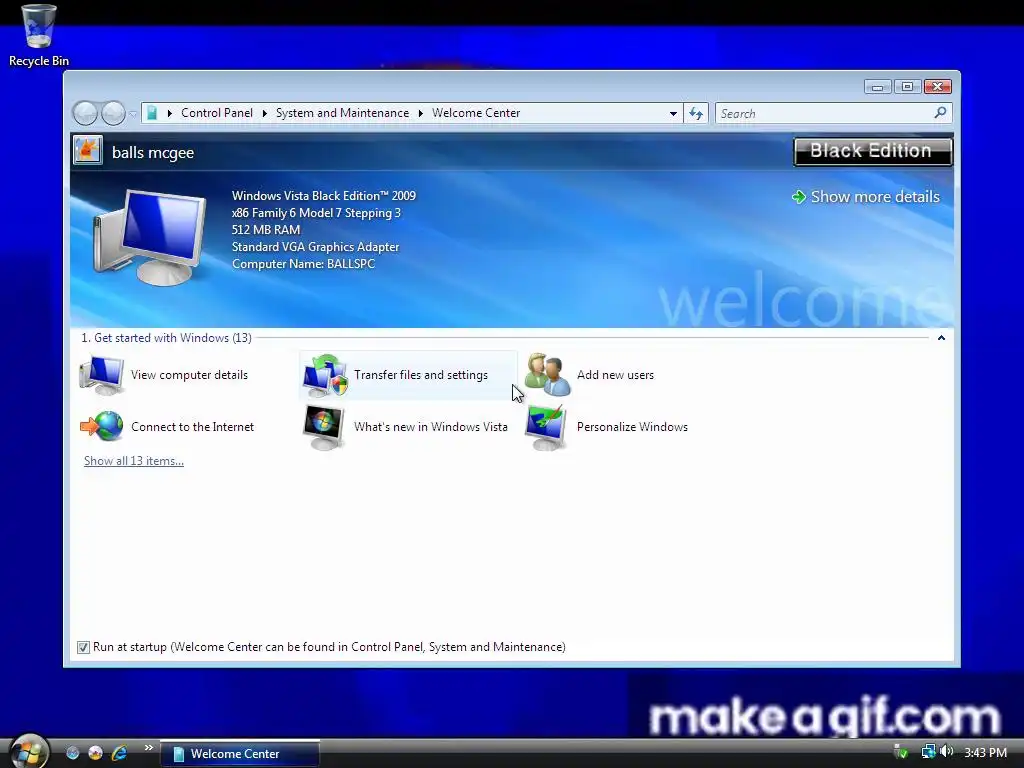Click the Add new users icon
Viewport: 1024px width, 768px height.
pos(548,375)
